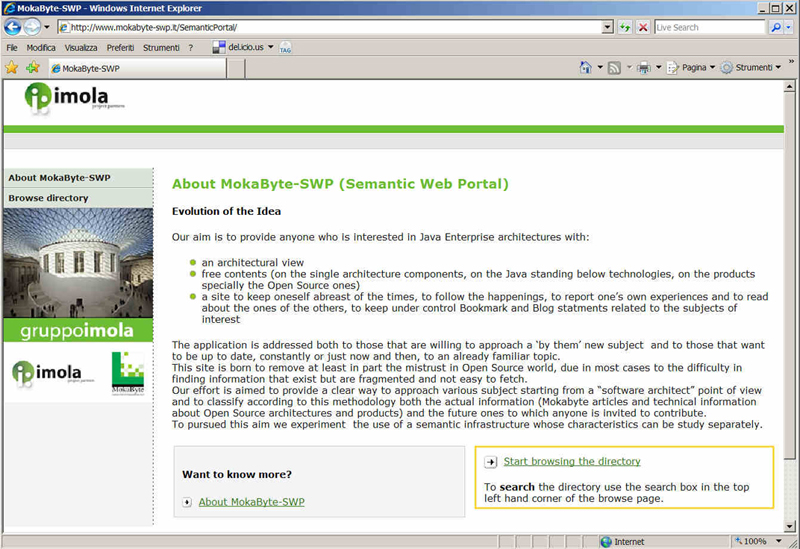
Task: Open the Modifica menu
Action: click(41, 47)
